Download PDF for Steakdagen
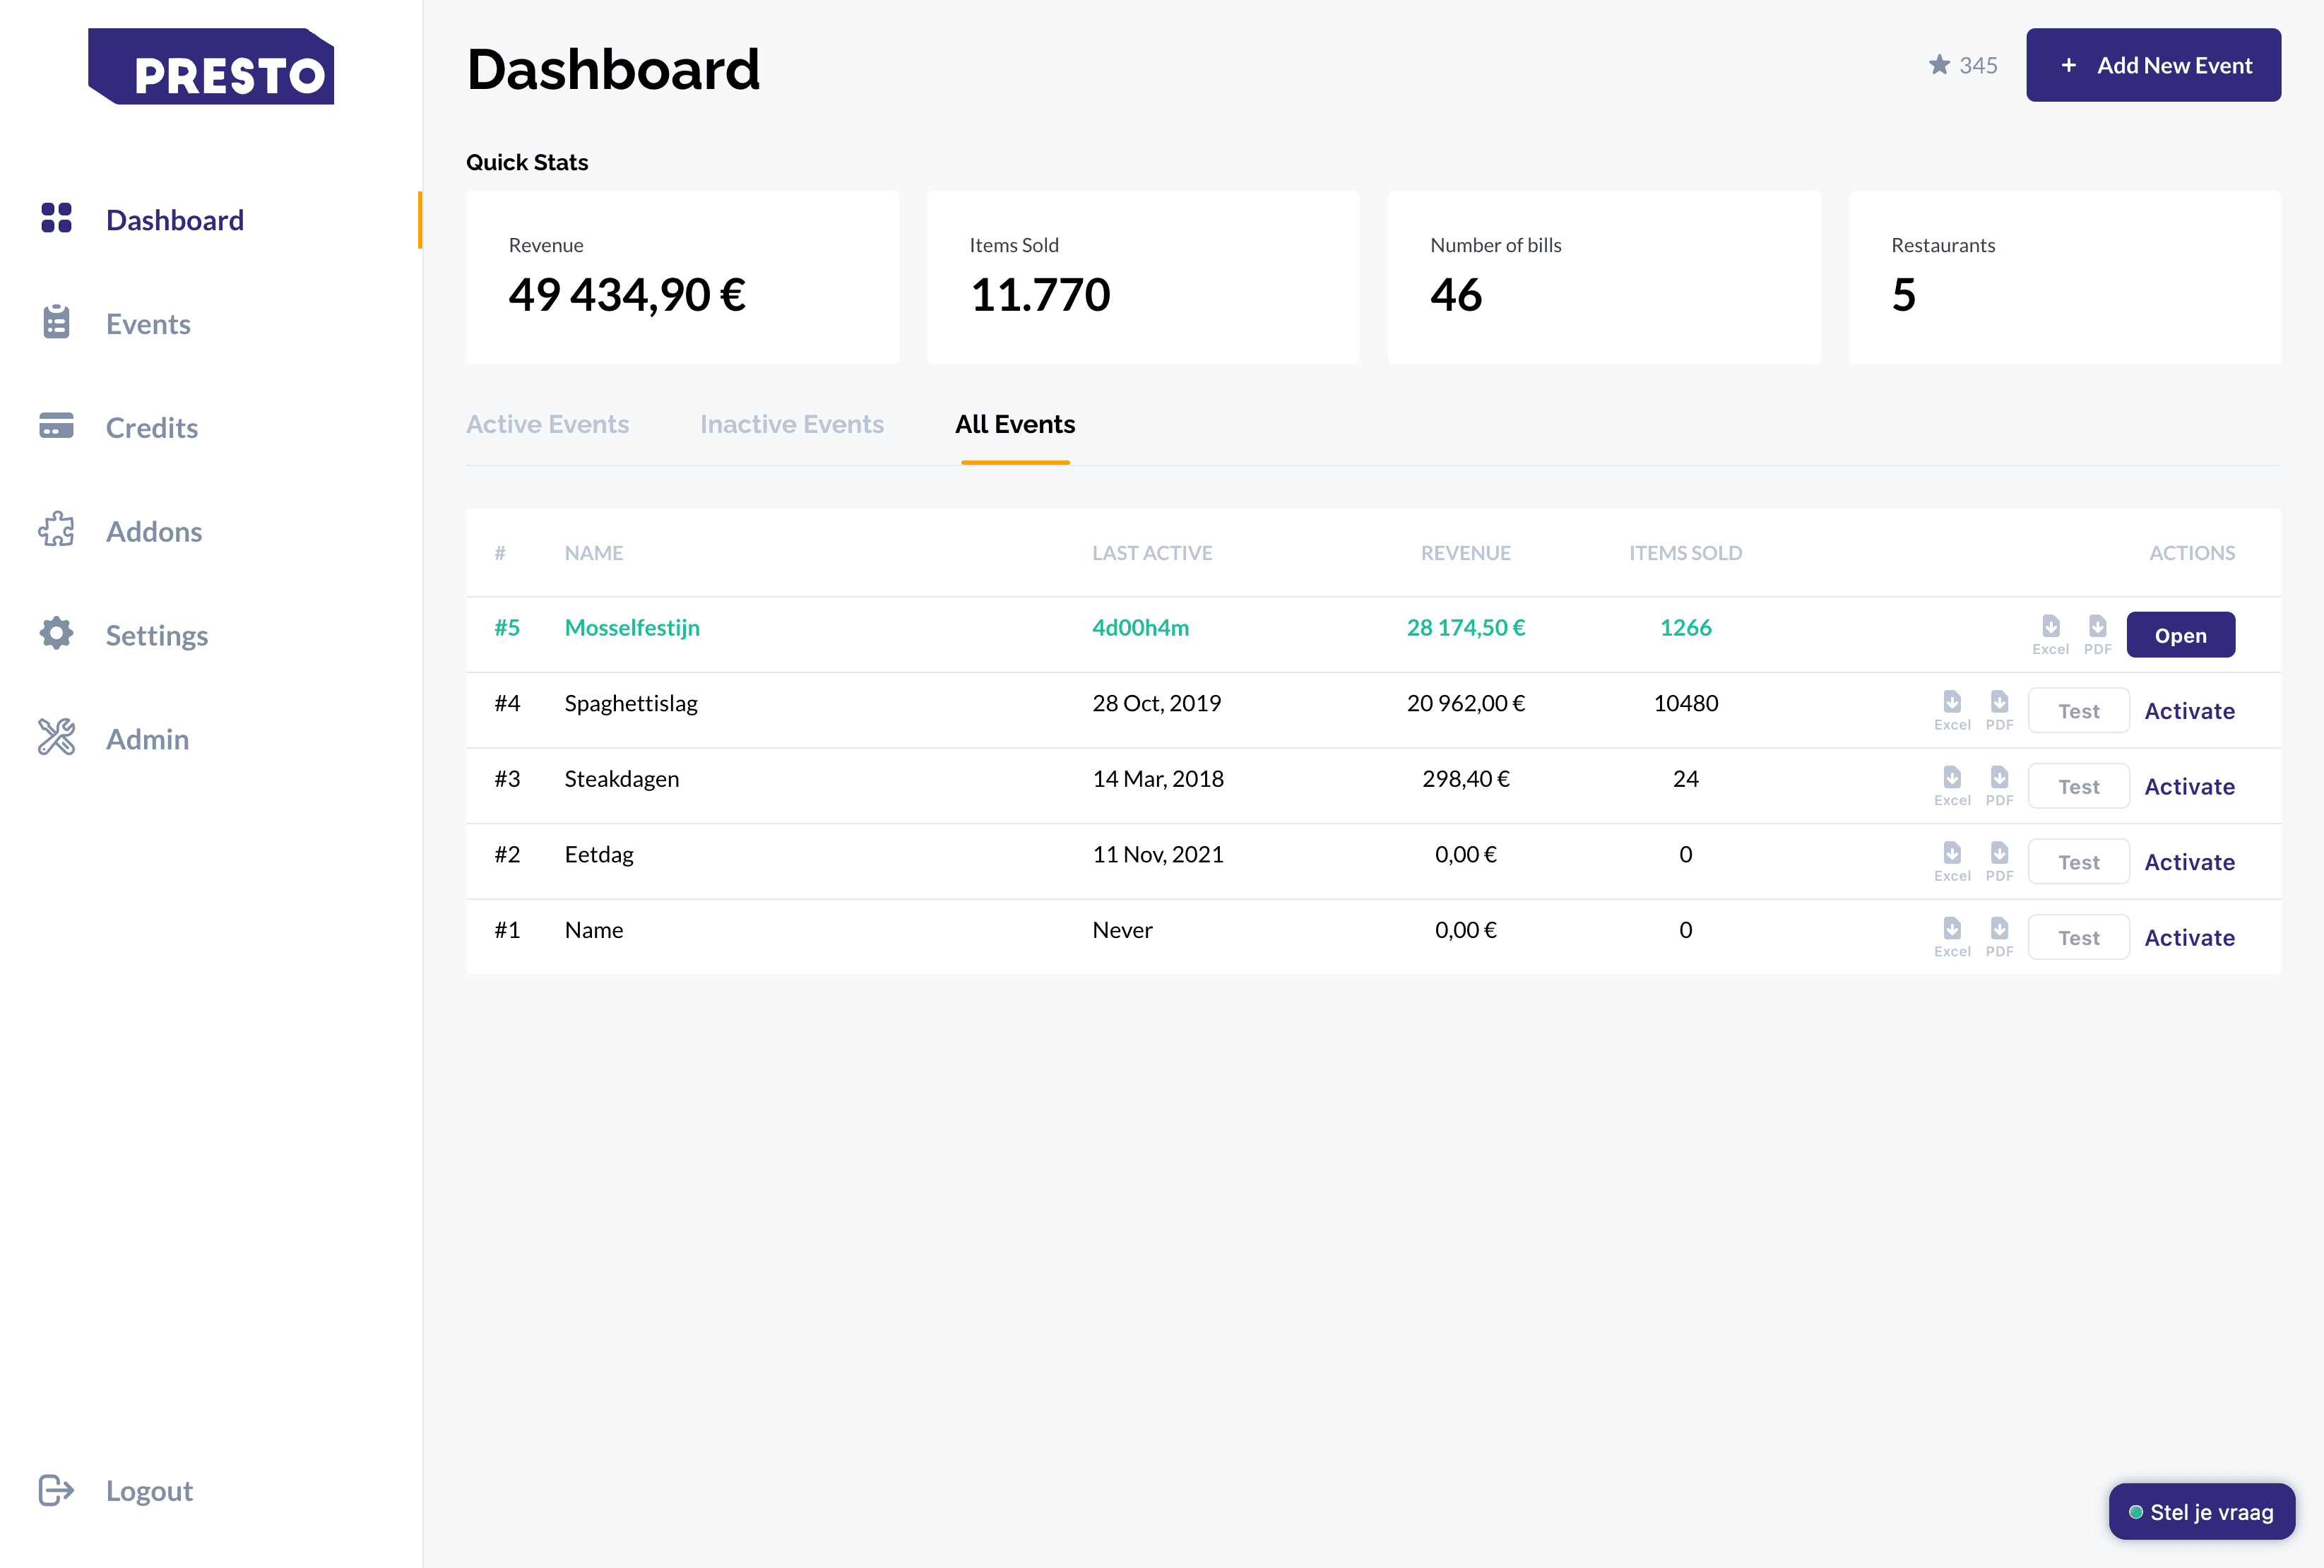 1999,786
